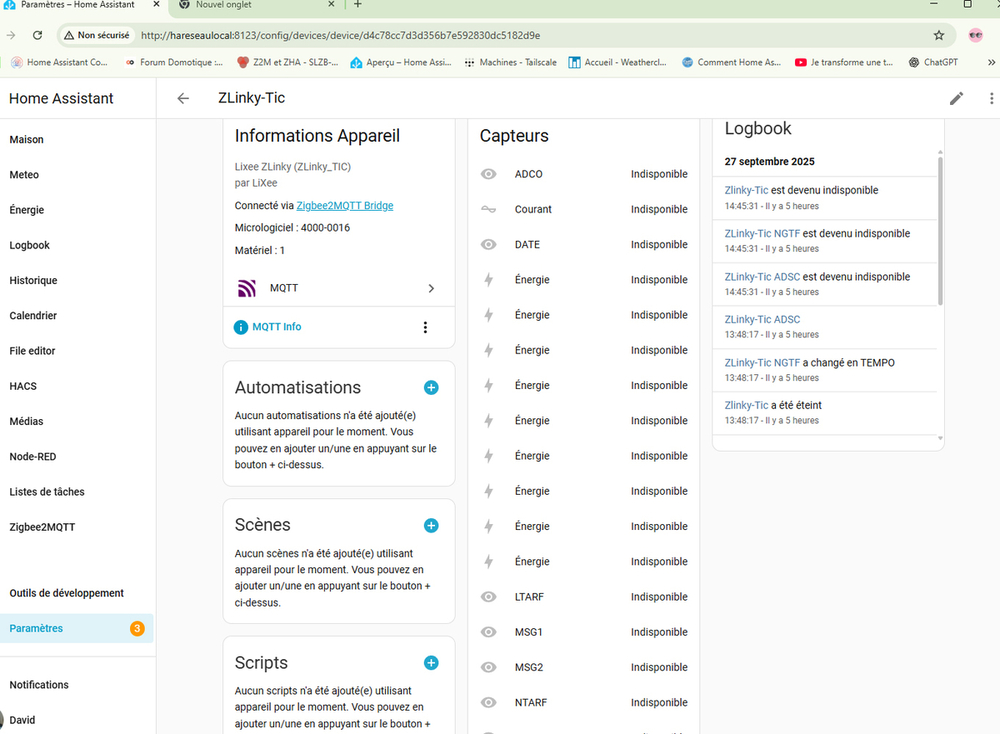
Task: Open the Z2M et ZHA - SLZB bookmark
Action: tap(288, 62)
